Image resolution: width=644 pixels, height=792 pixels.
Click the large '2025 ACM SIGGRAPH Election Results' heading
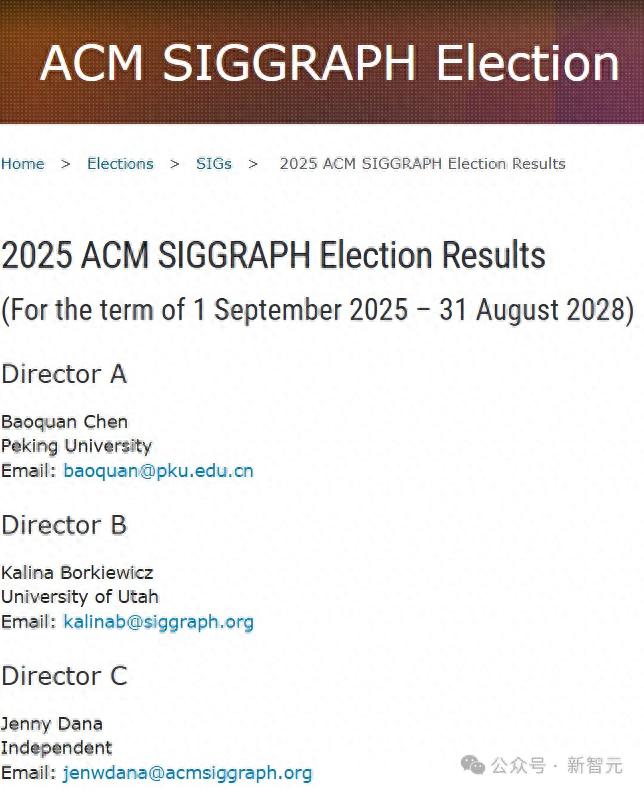click(273, 256)
